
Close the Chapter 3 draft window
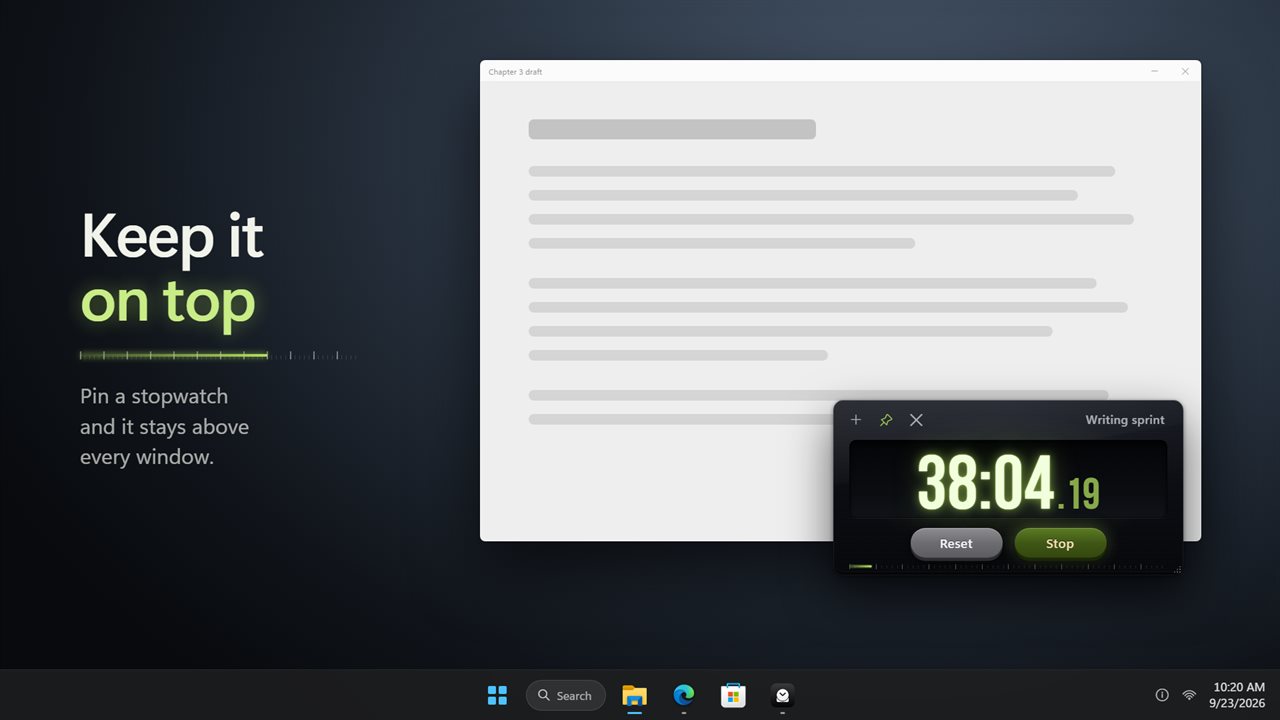[x=1185, y=71]
